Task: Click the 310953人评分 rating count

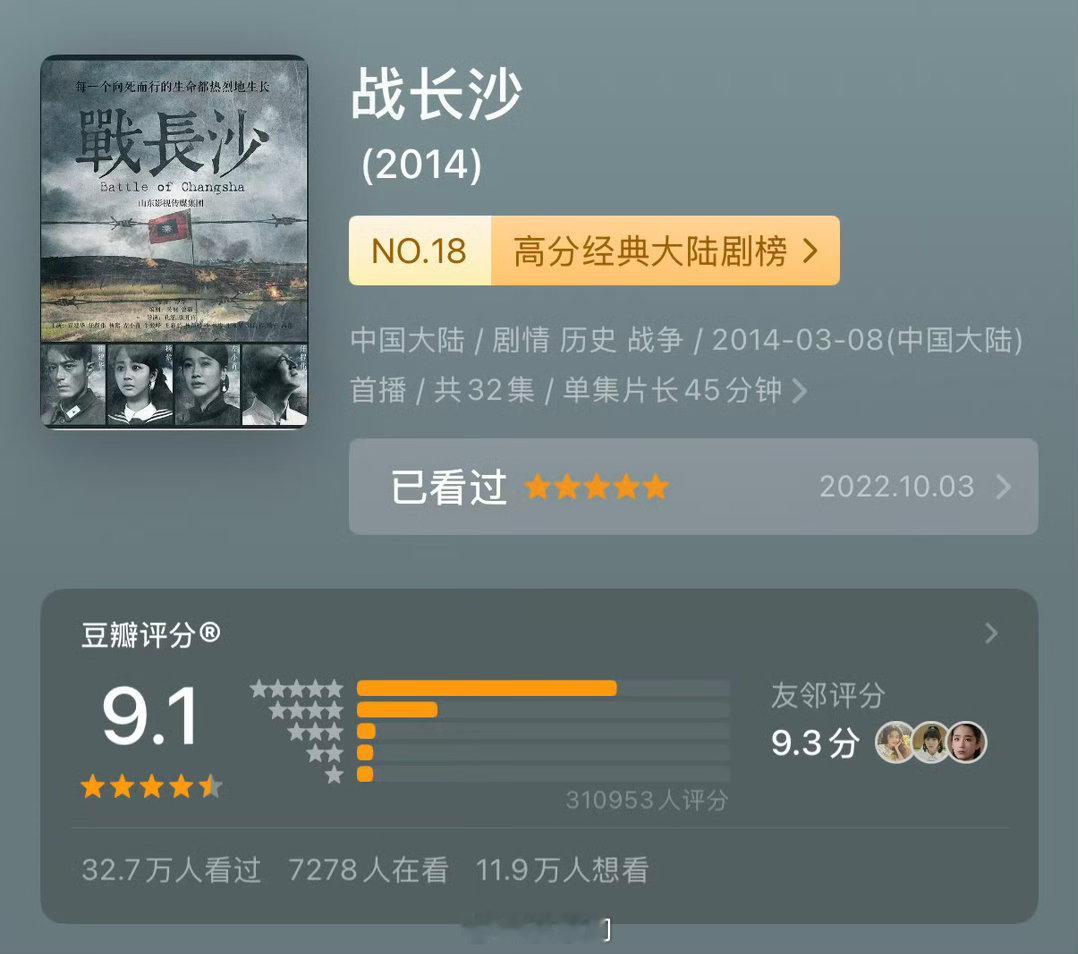Action: [646, 800]
